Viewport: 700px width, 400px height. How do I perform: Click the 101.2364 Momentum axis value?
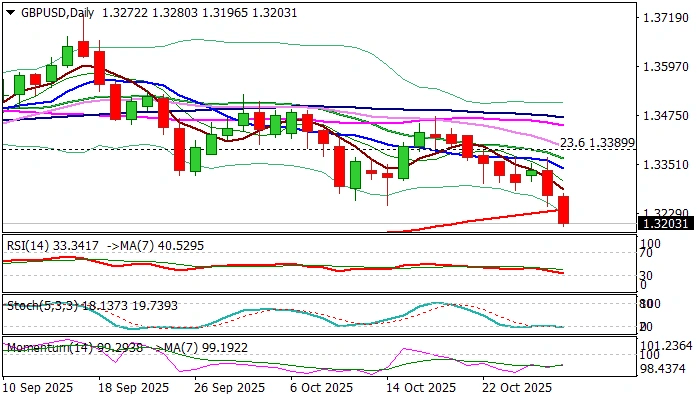[667, 345]
